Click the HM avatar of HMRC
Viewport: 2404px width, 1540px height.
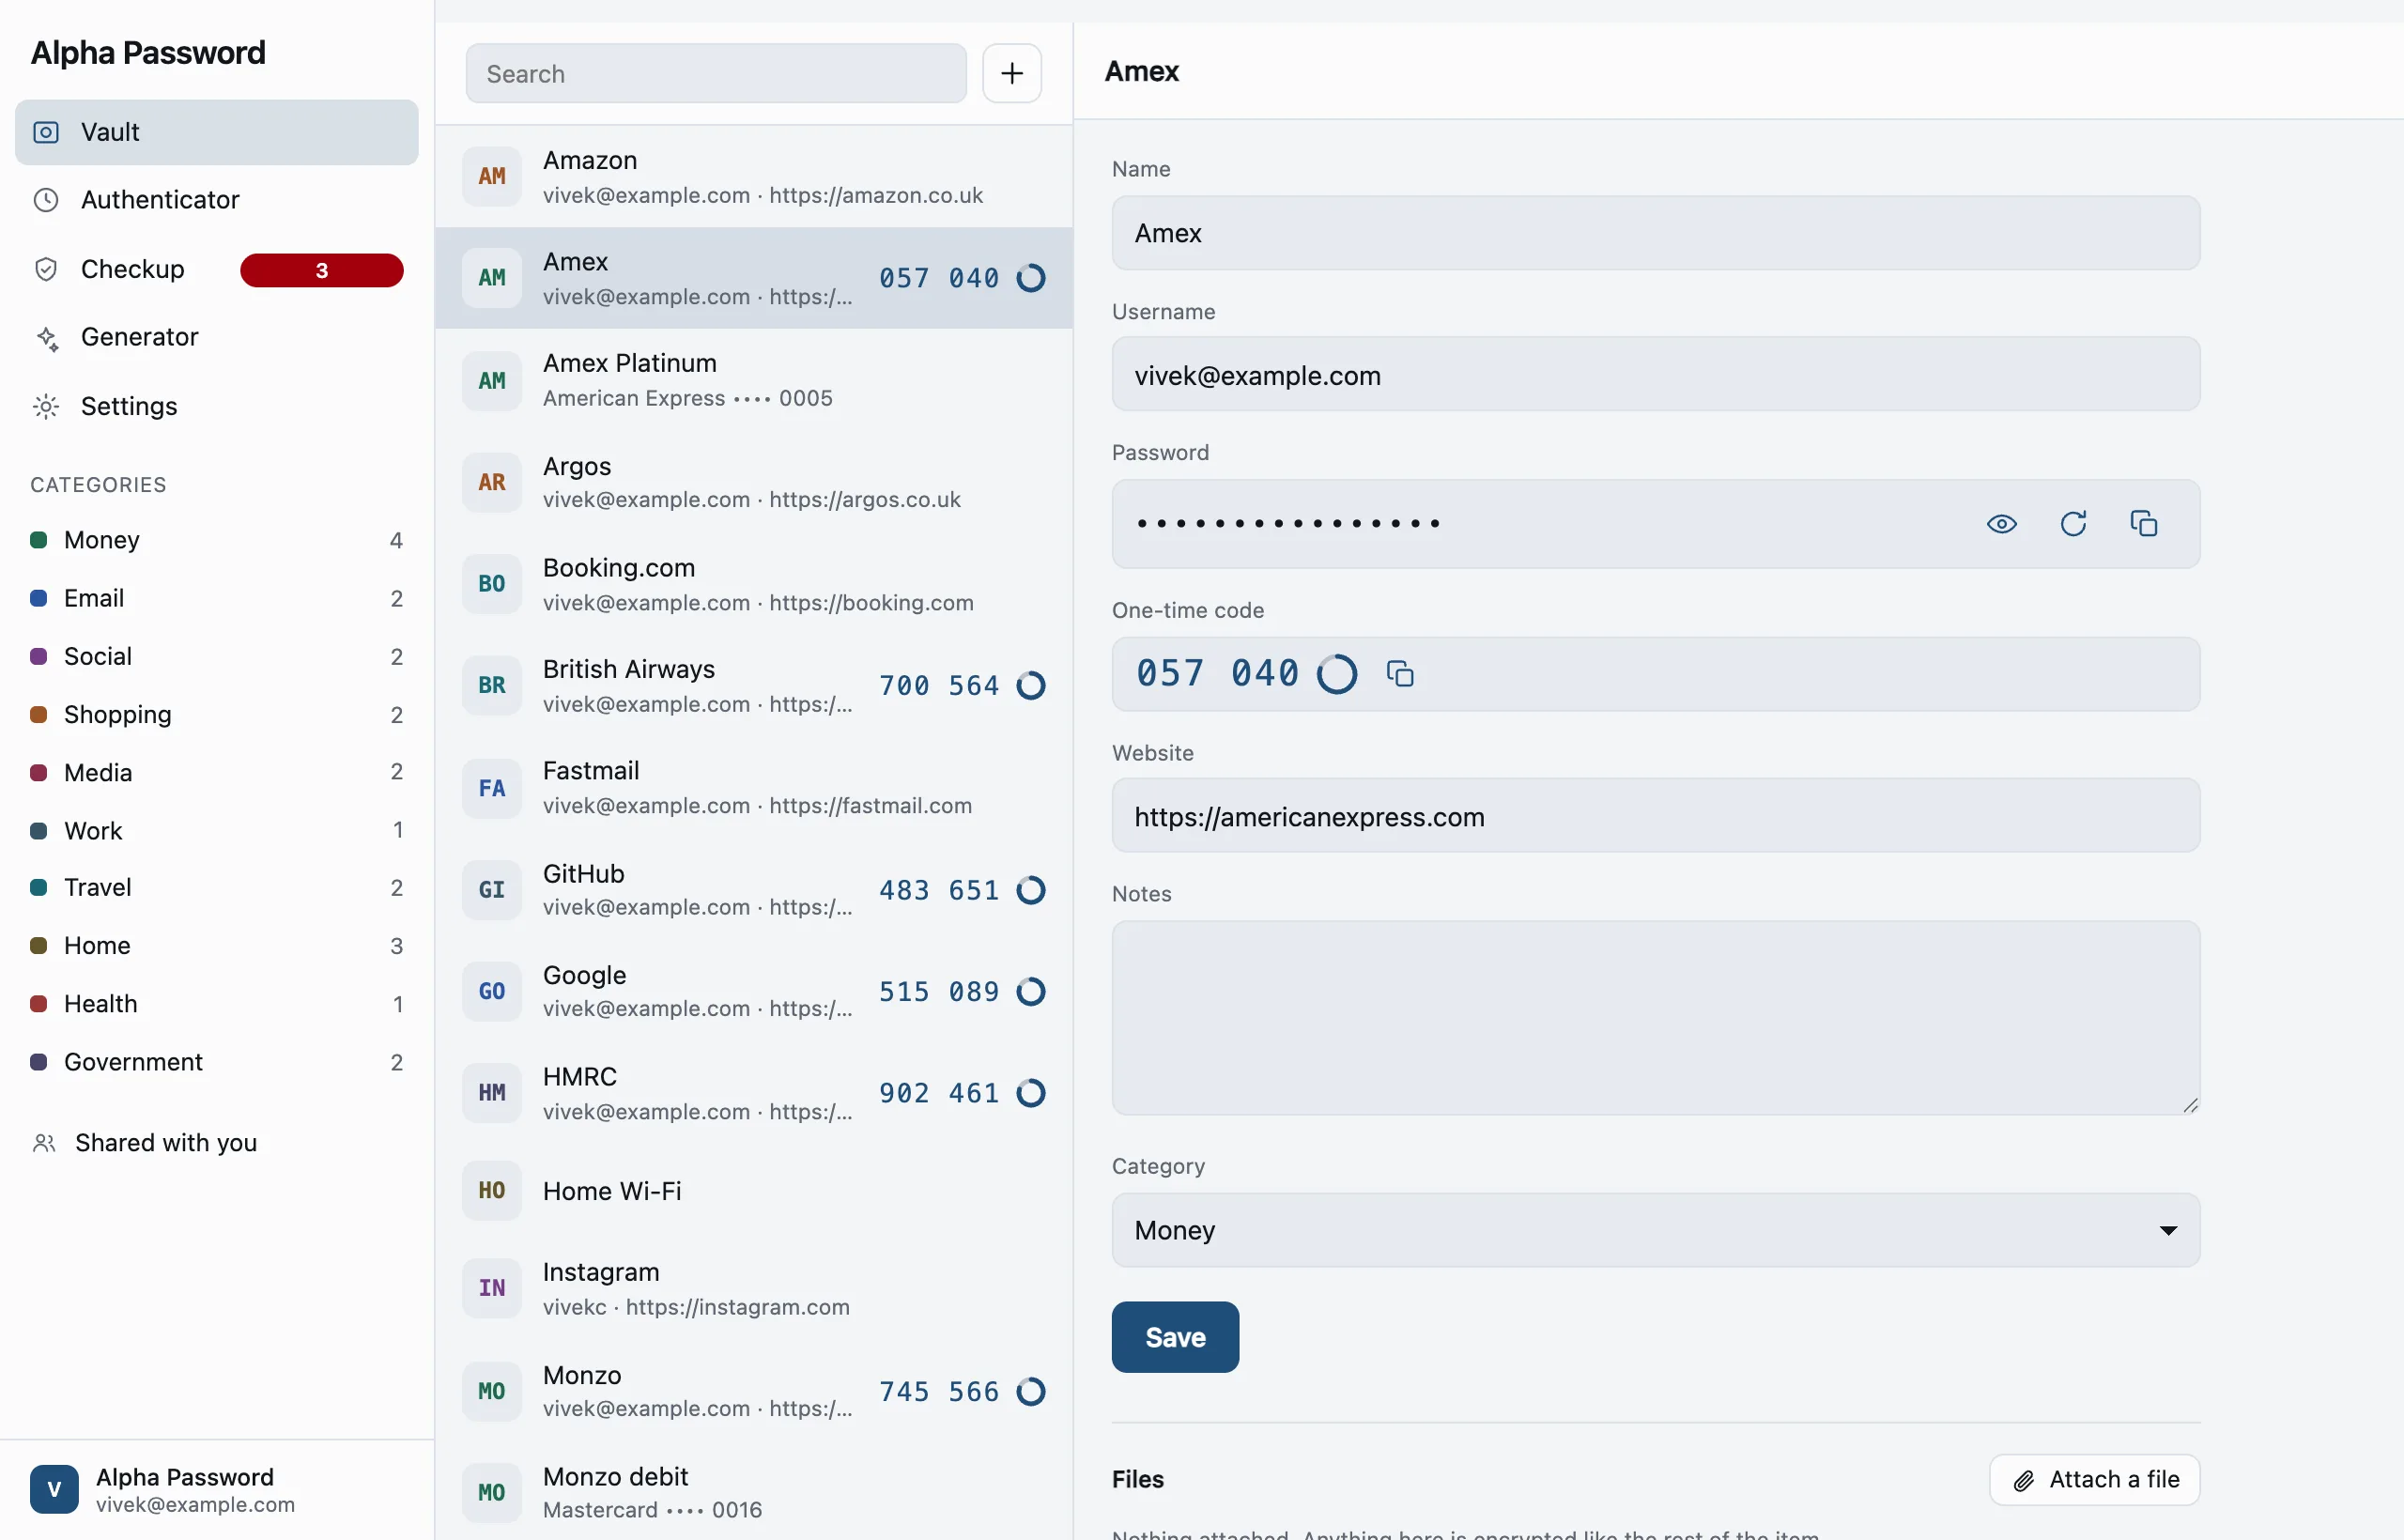coord(491,1093)
